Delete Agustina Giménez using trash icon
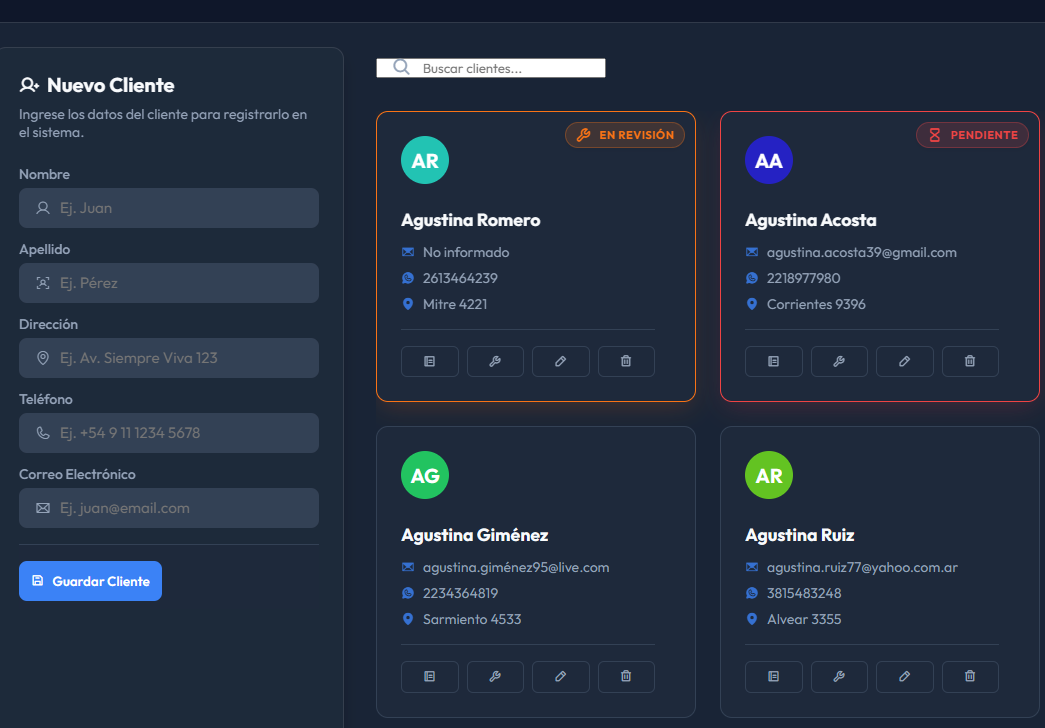The height and width of the screenshot is (728, 1045). 626,676
